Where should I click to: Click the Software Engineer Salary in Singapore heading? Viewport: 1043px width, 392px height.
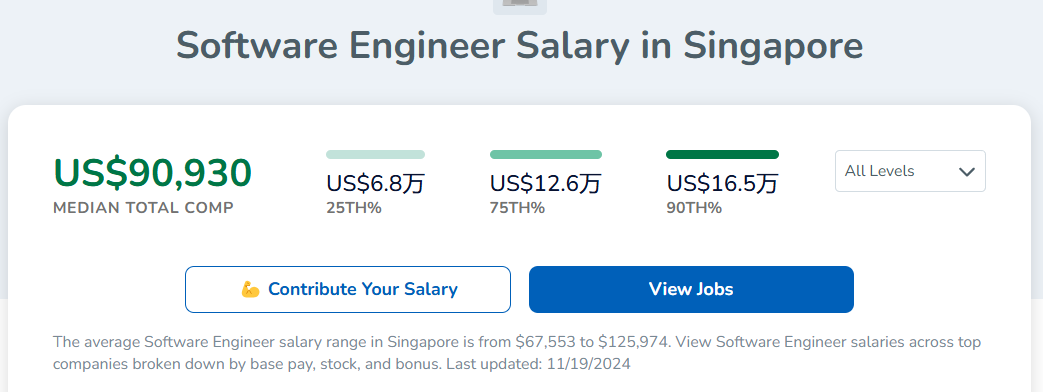[x=520, y=45]
